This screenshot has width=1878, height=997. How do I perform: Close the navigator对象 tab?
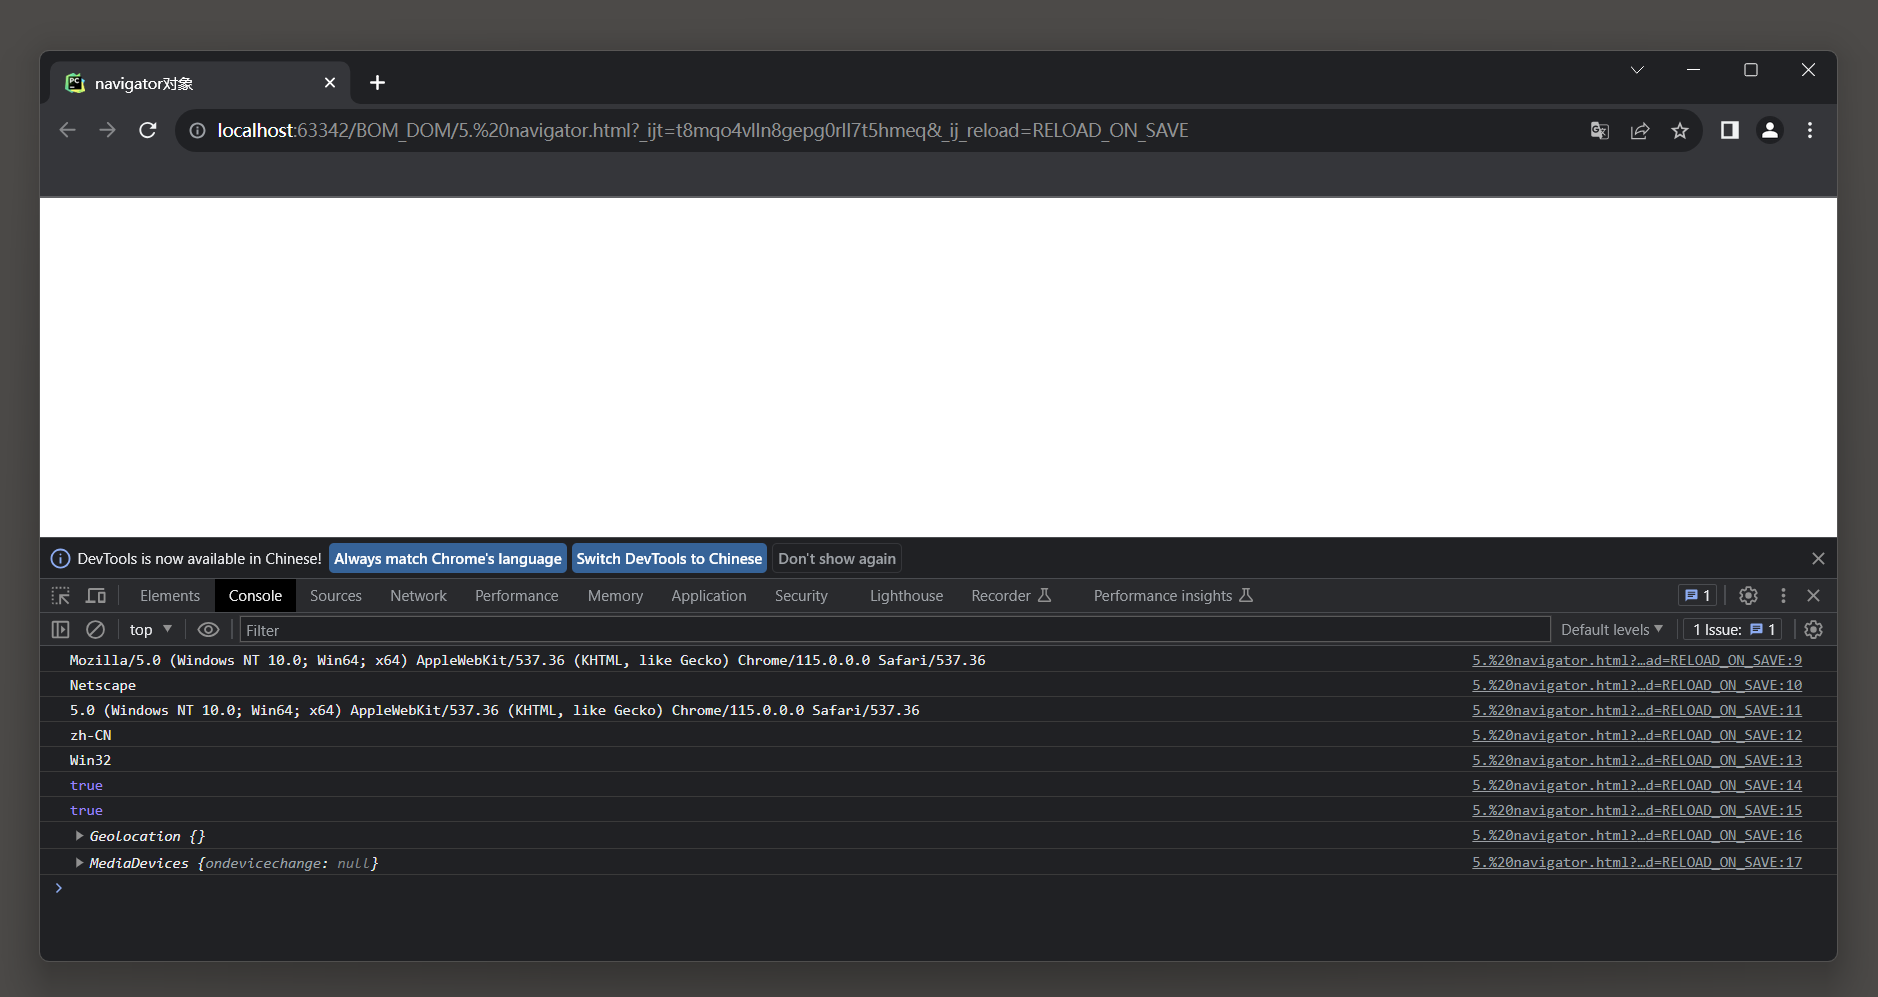click(x=330, y=83)
